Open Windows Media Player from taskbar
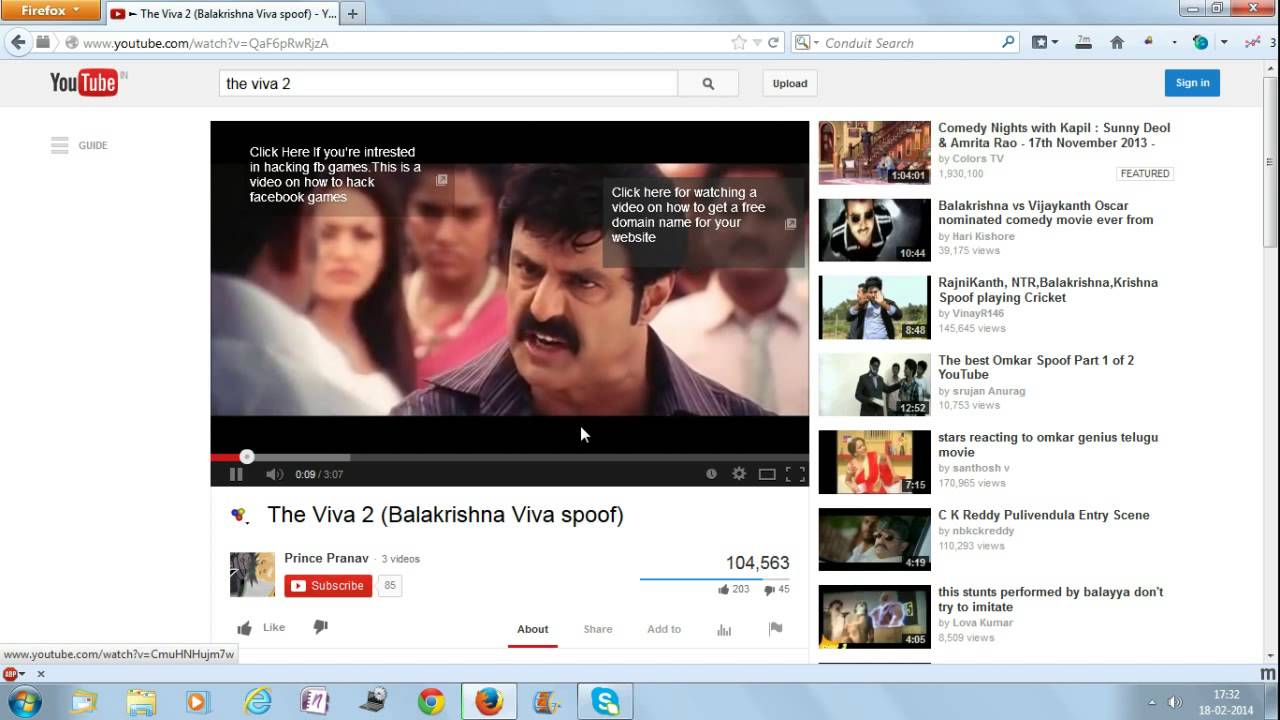Screen dimensions: 1280x720 pos(197,702)
